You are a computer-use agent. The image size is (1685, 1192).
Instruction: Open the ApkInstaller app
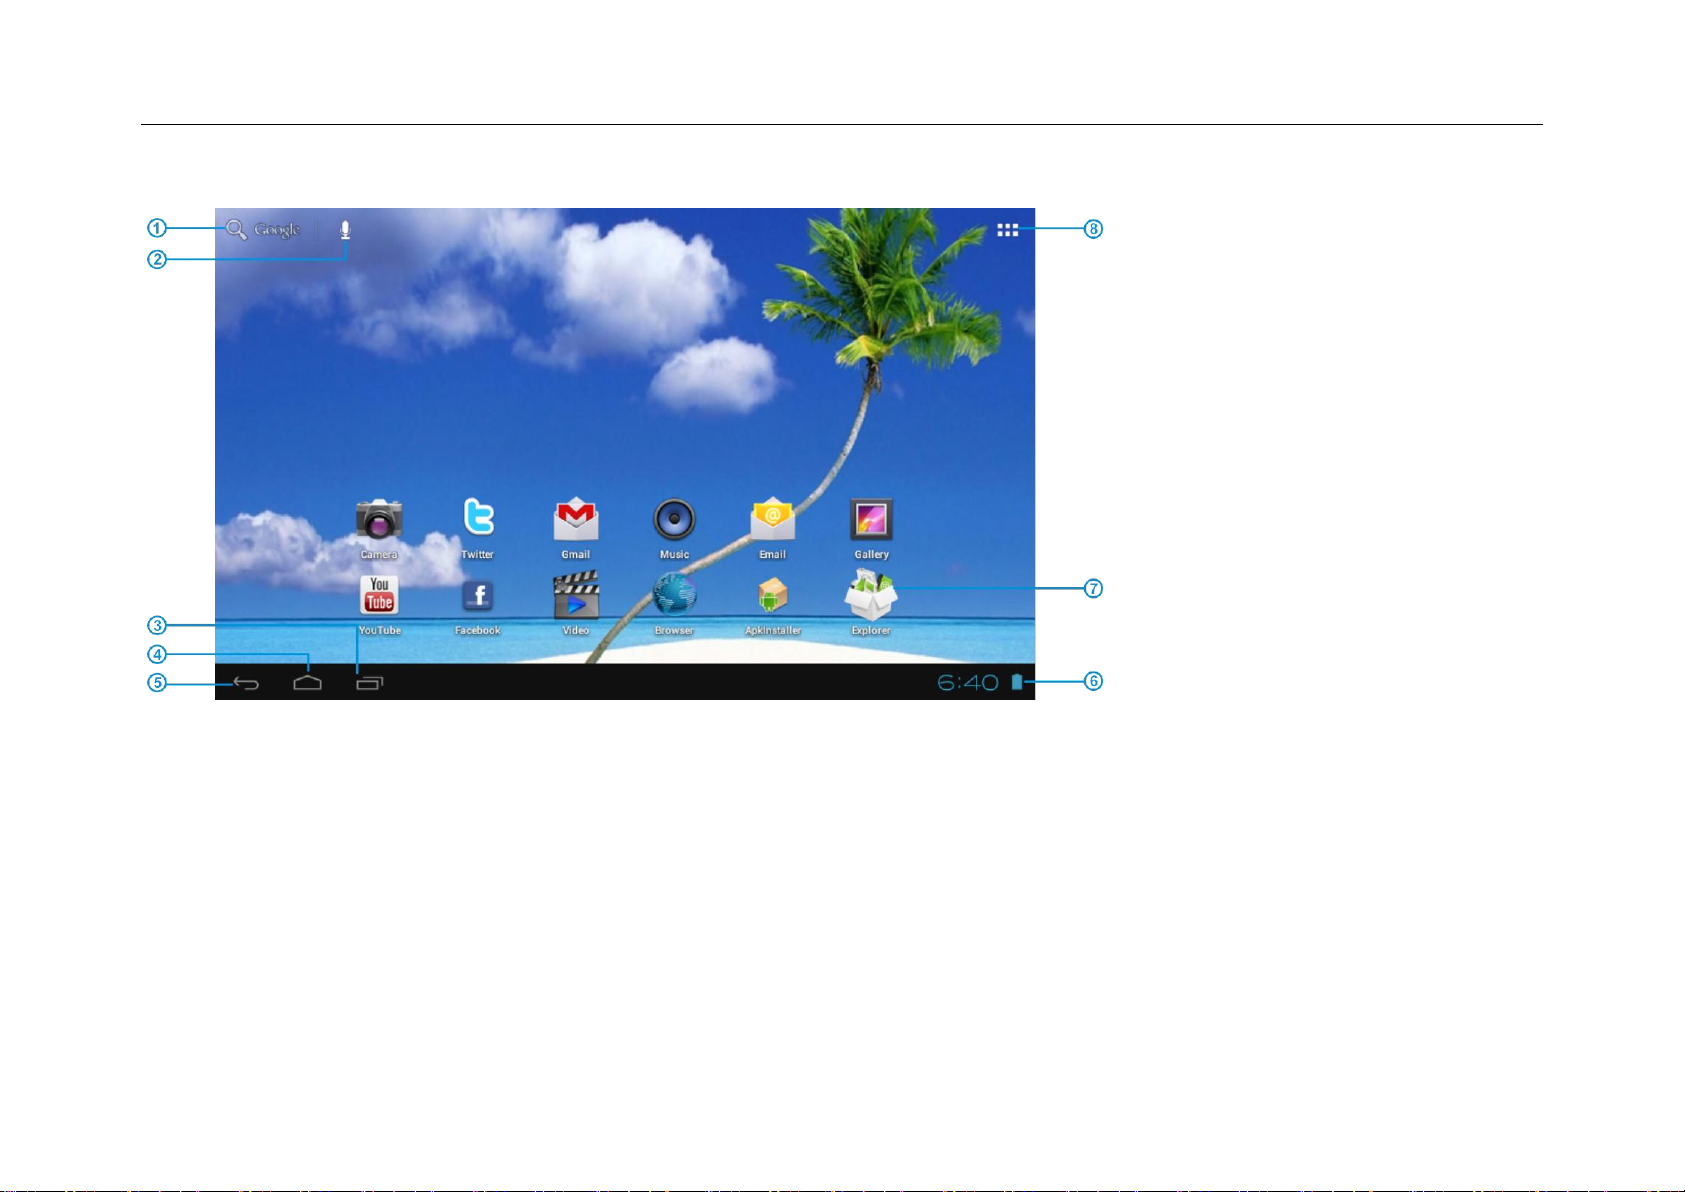772,597
